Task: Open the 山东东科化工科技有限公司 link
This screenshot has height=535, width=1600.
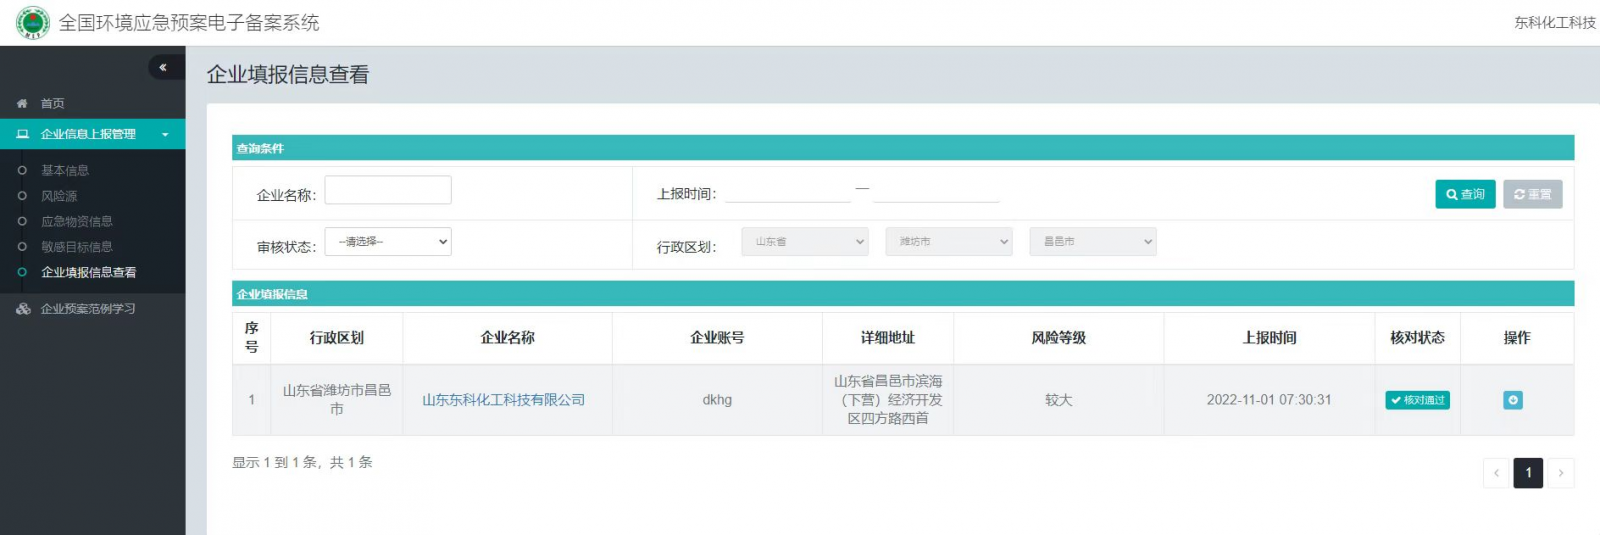Action: coord(503,400)
